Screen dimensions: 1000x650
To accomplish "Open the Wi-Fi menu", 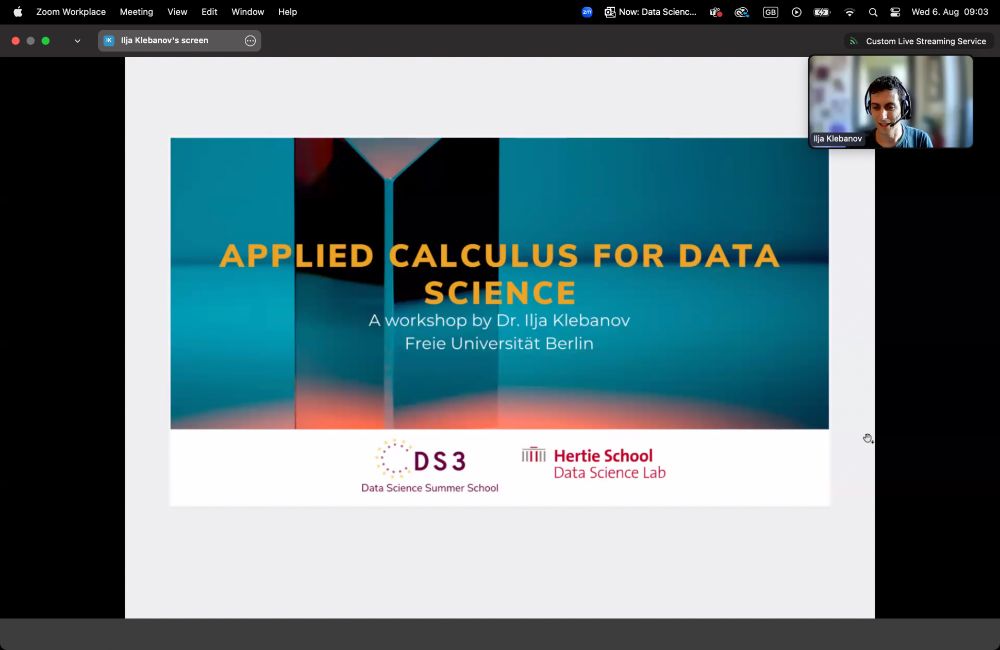I will coord(849,11).
